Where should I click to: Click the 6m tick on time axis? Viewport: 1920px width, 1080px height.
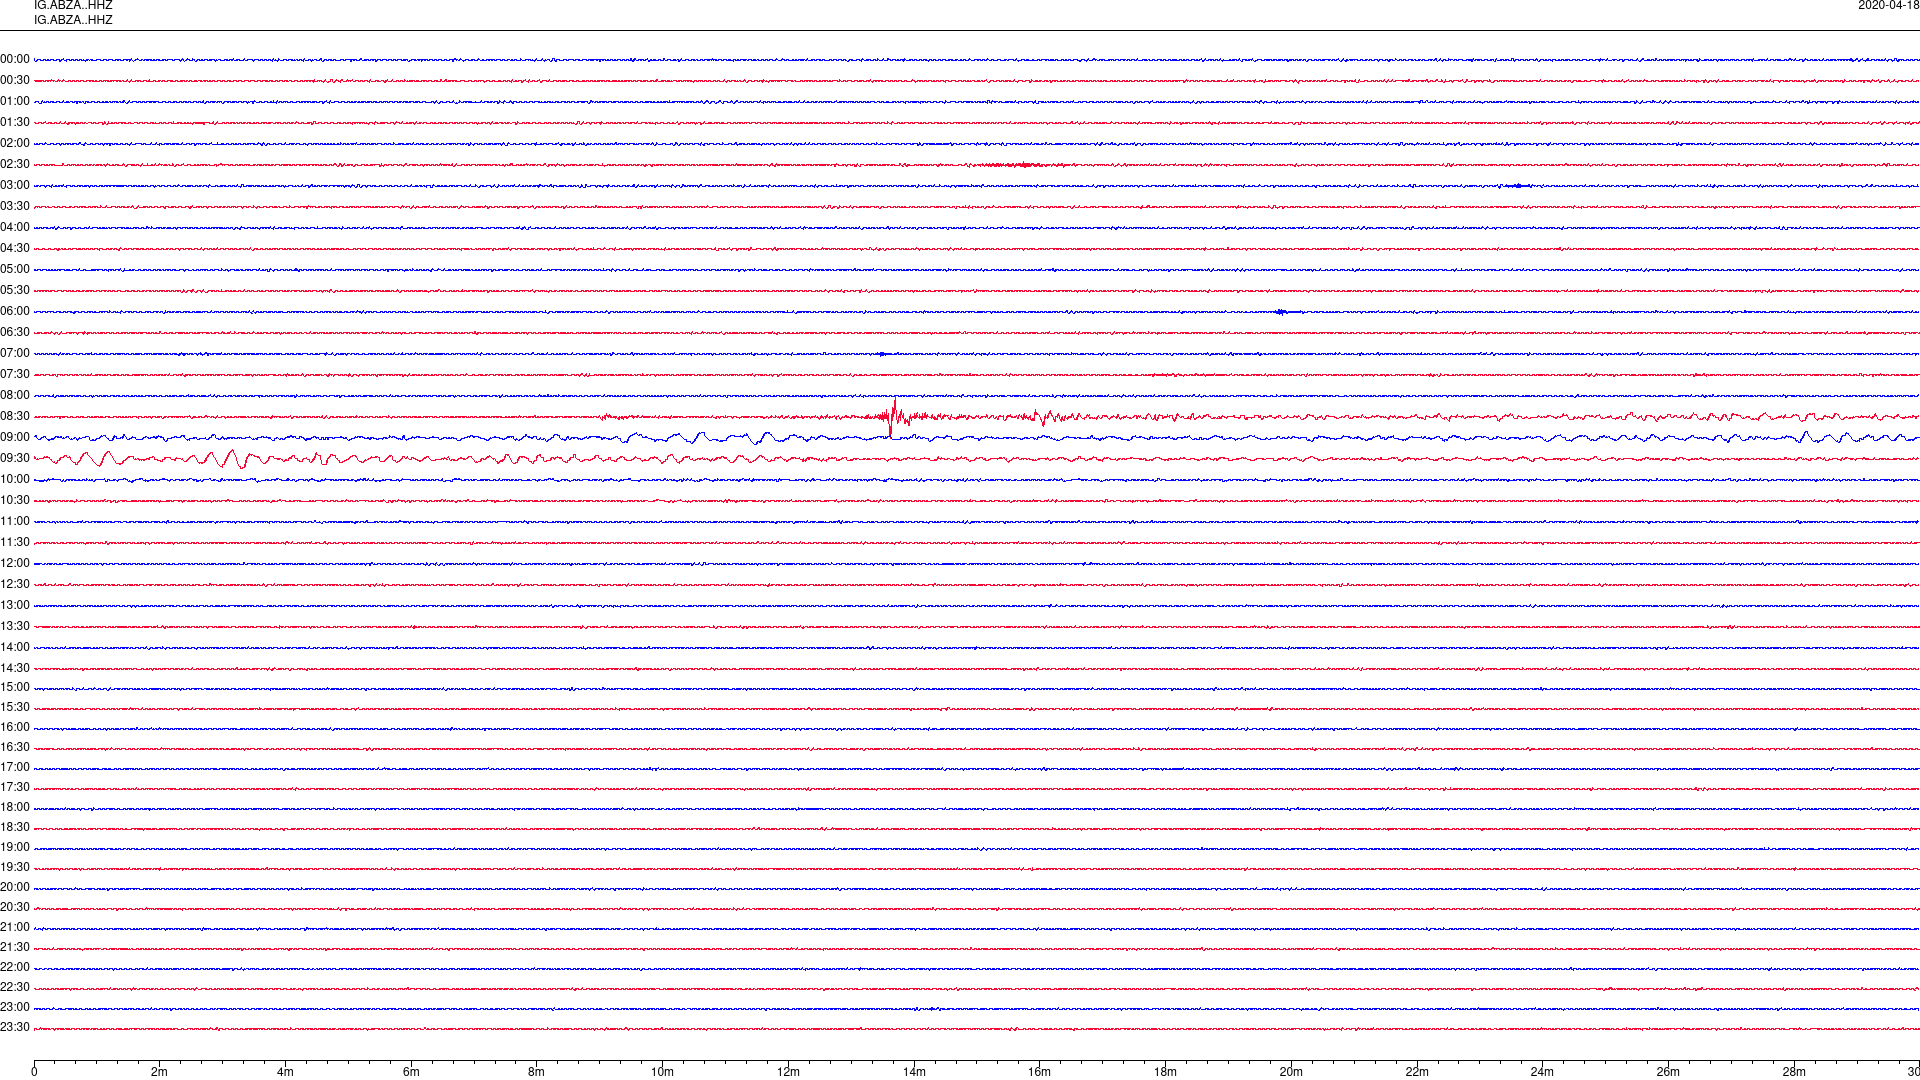411,1072
